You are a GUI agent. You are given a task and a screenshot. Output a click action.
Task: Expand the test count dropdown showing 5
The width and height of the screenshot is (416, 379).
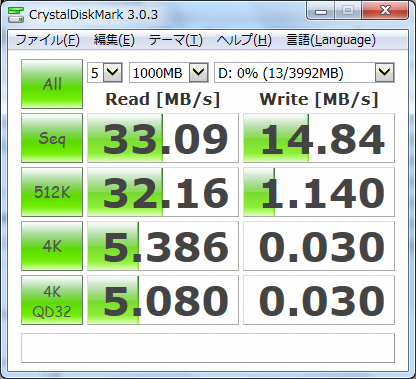[x=113, y=72]
